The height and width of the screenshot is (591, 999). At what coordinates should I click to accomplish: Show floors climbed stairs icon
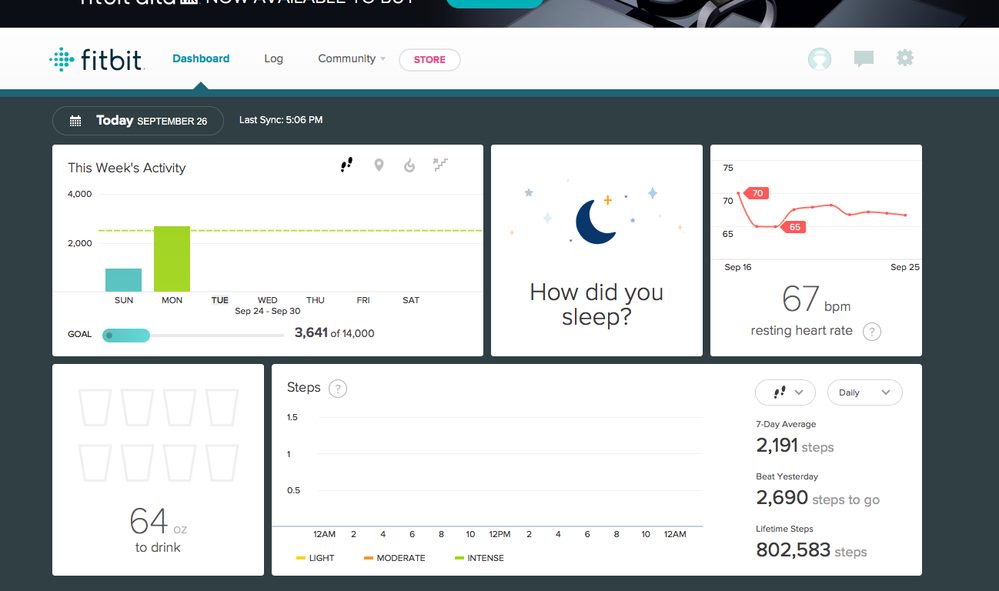point(440,165)
